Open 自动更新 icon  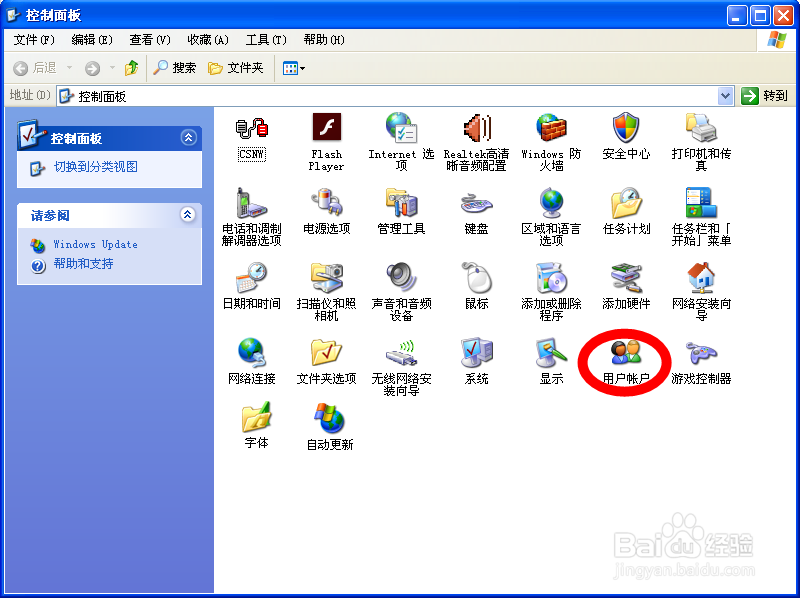click(330, 418)
